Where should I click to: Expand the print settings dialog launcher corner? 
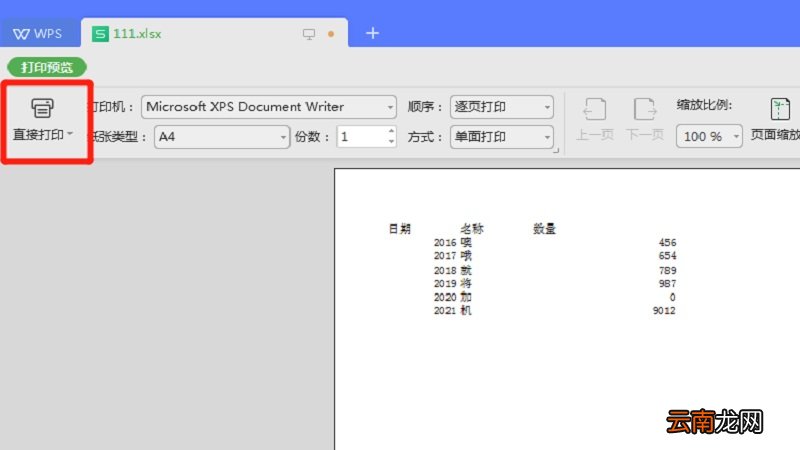(556, 151)
